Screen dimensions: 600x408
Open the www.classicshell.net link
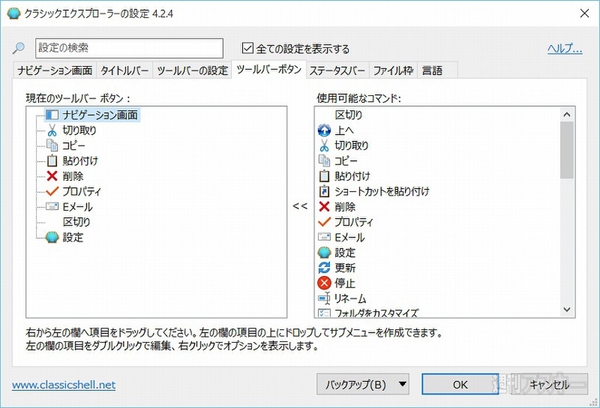point(64,385)
